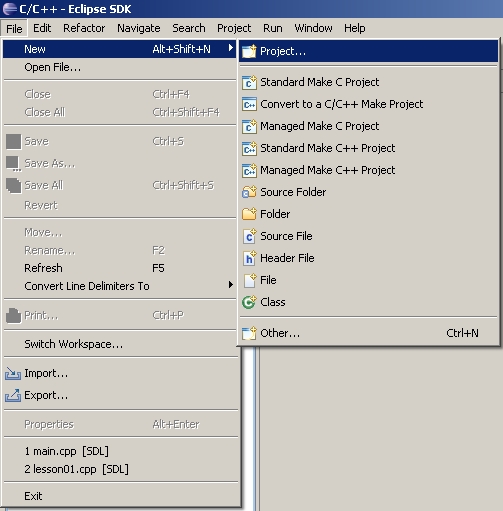
Task: Click the Source Folder icon
Action: click(249, 192)
